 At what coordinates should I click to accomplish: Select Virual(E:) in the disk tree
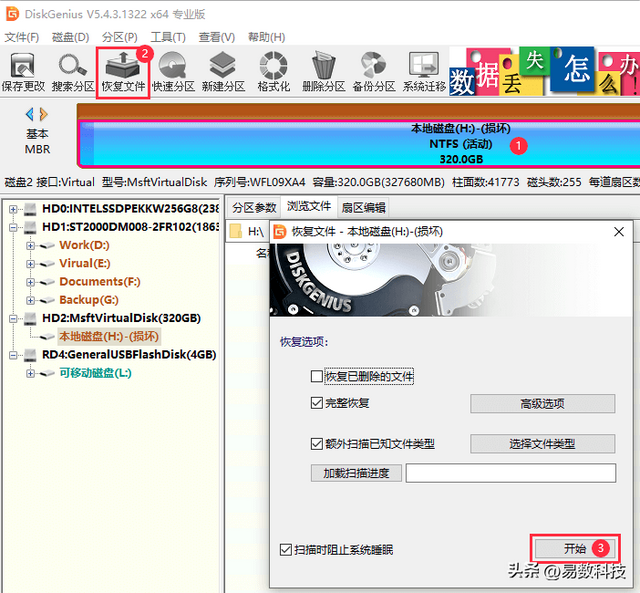click(84, 264)
